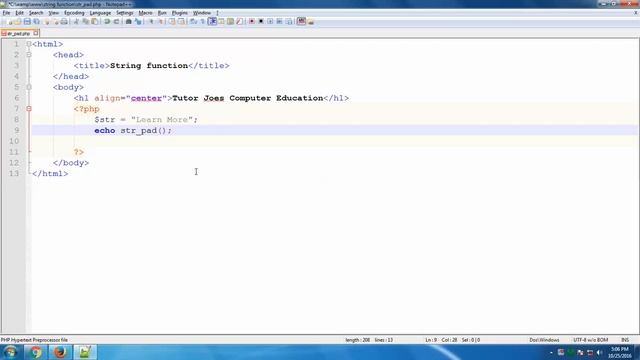
Task: Collapse the body fold marker on line 5
Action: click(29, 87)
